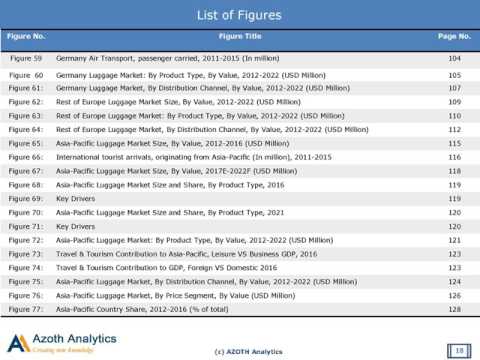This screenshot has width=480, height=360.
Task: Click the 'Page No.' column header
Action: (454, 36)
